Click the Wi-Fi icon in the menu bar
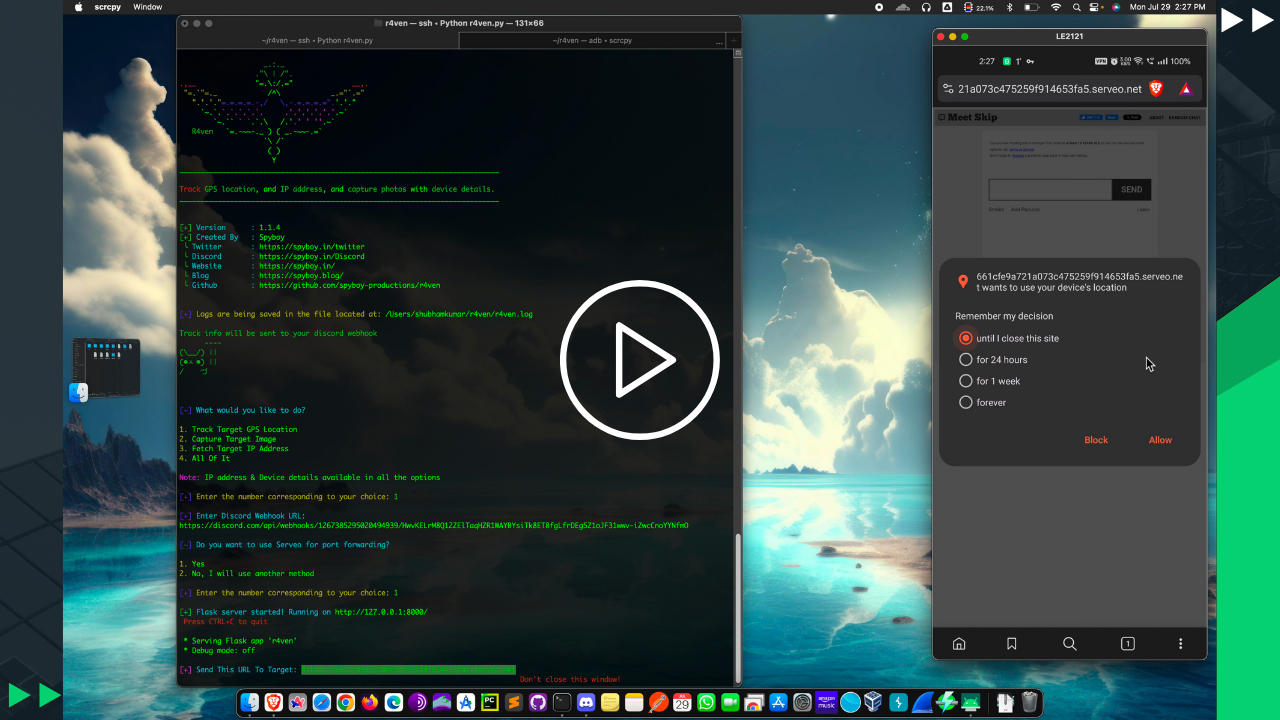Screen dimensions: 1280x720 [1056, 7]
